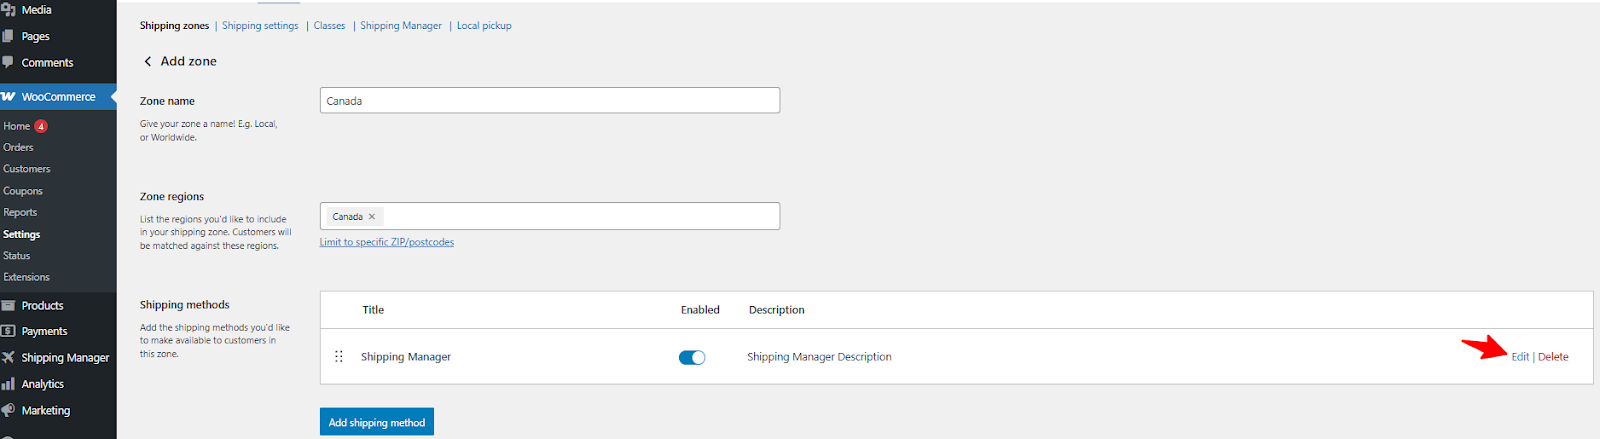Switch to the Classes tab

(x=329, y=26)
